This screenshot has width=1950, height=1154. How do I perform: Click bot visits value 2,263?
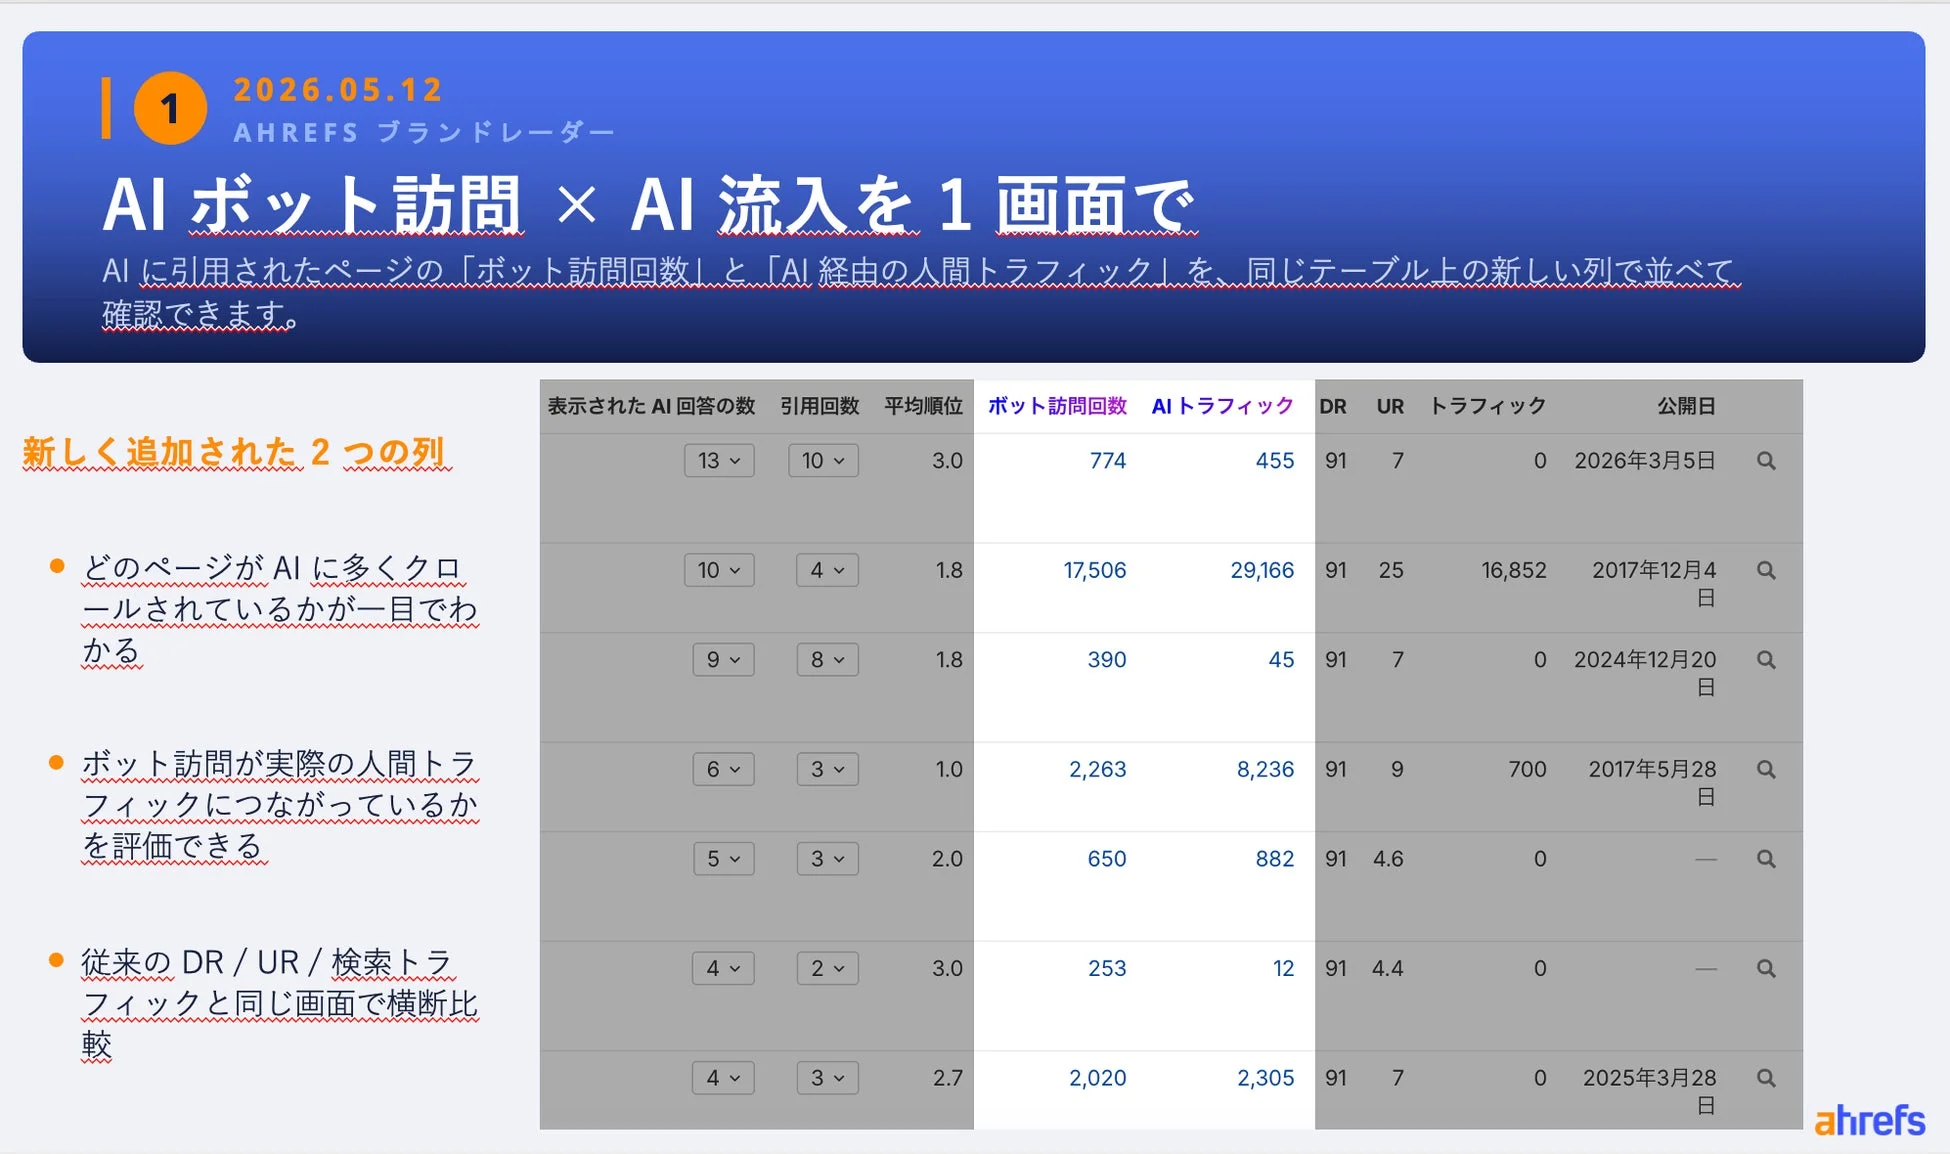(1098, 770)
